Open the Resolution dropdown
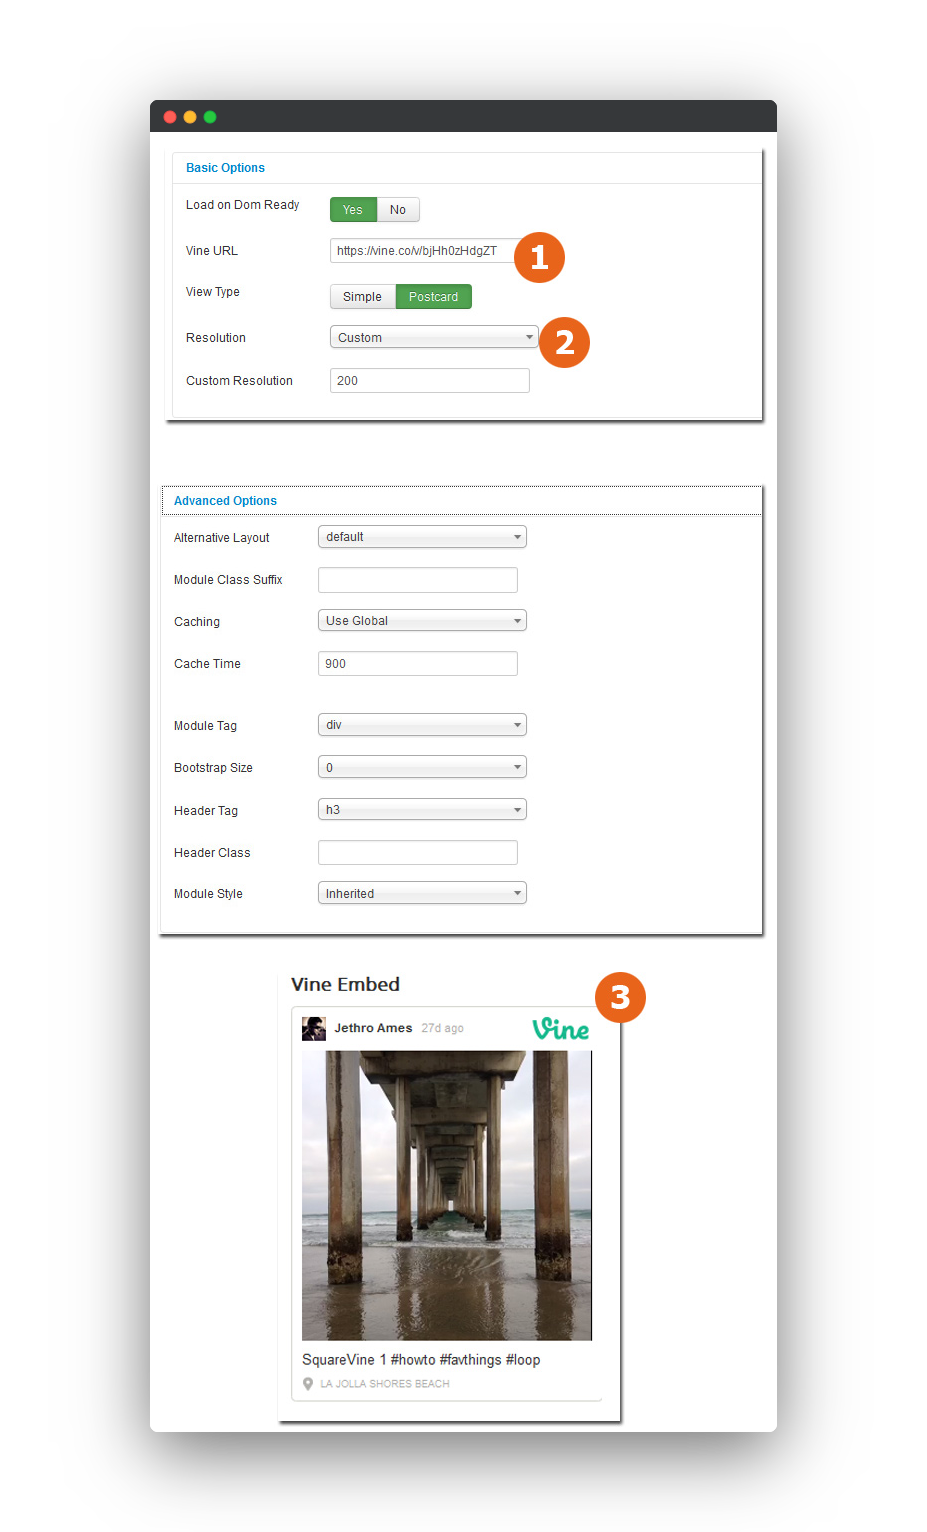This screenshot has width=927, height=1532. [x=434, y=337]
